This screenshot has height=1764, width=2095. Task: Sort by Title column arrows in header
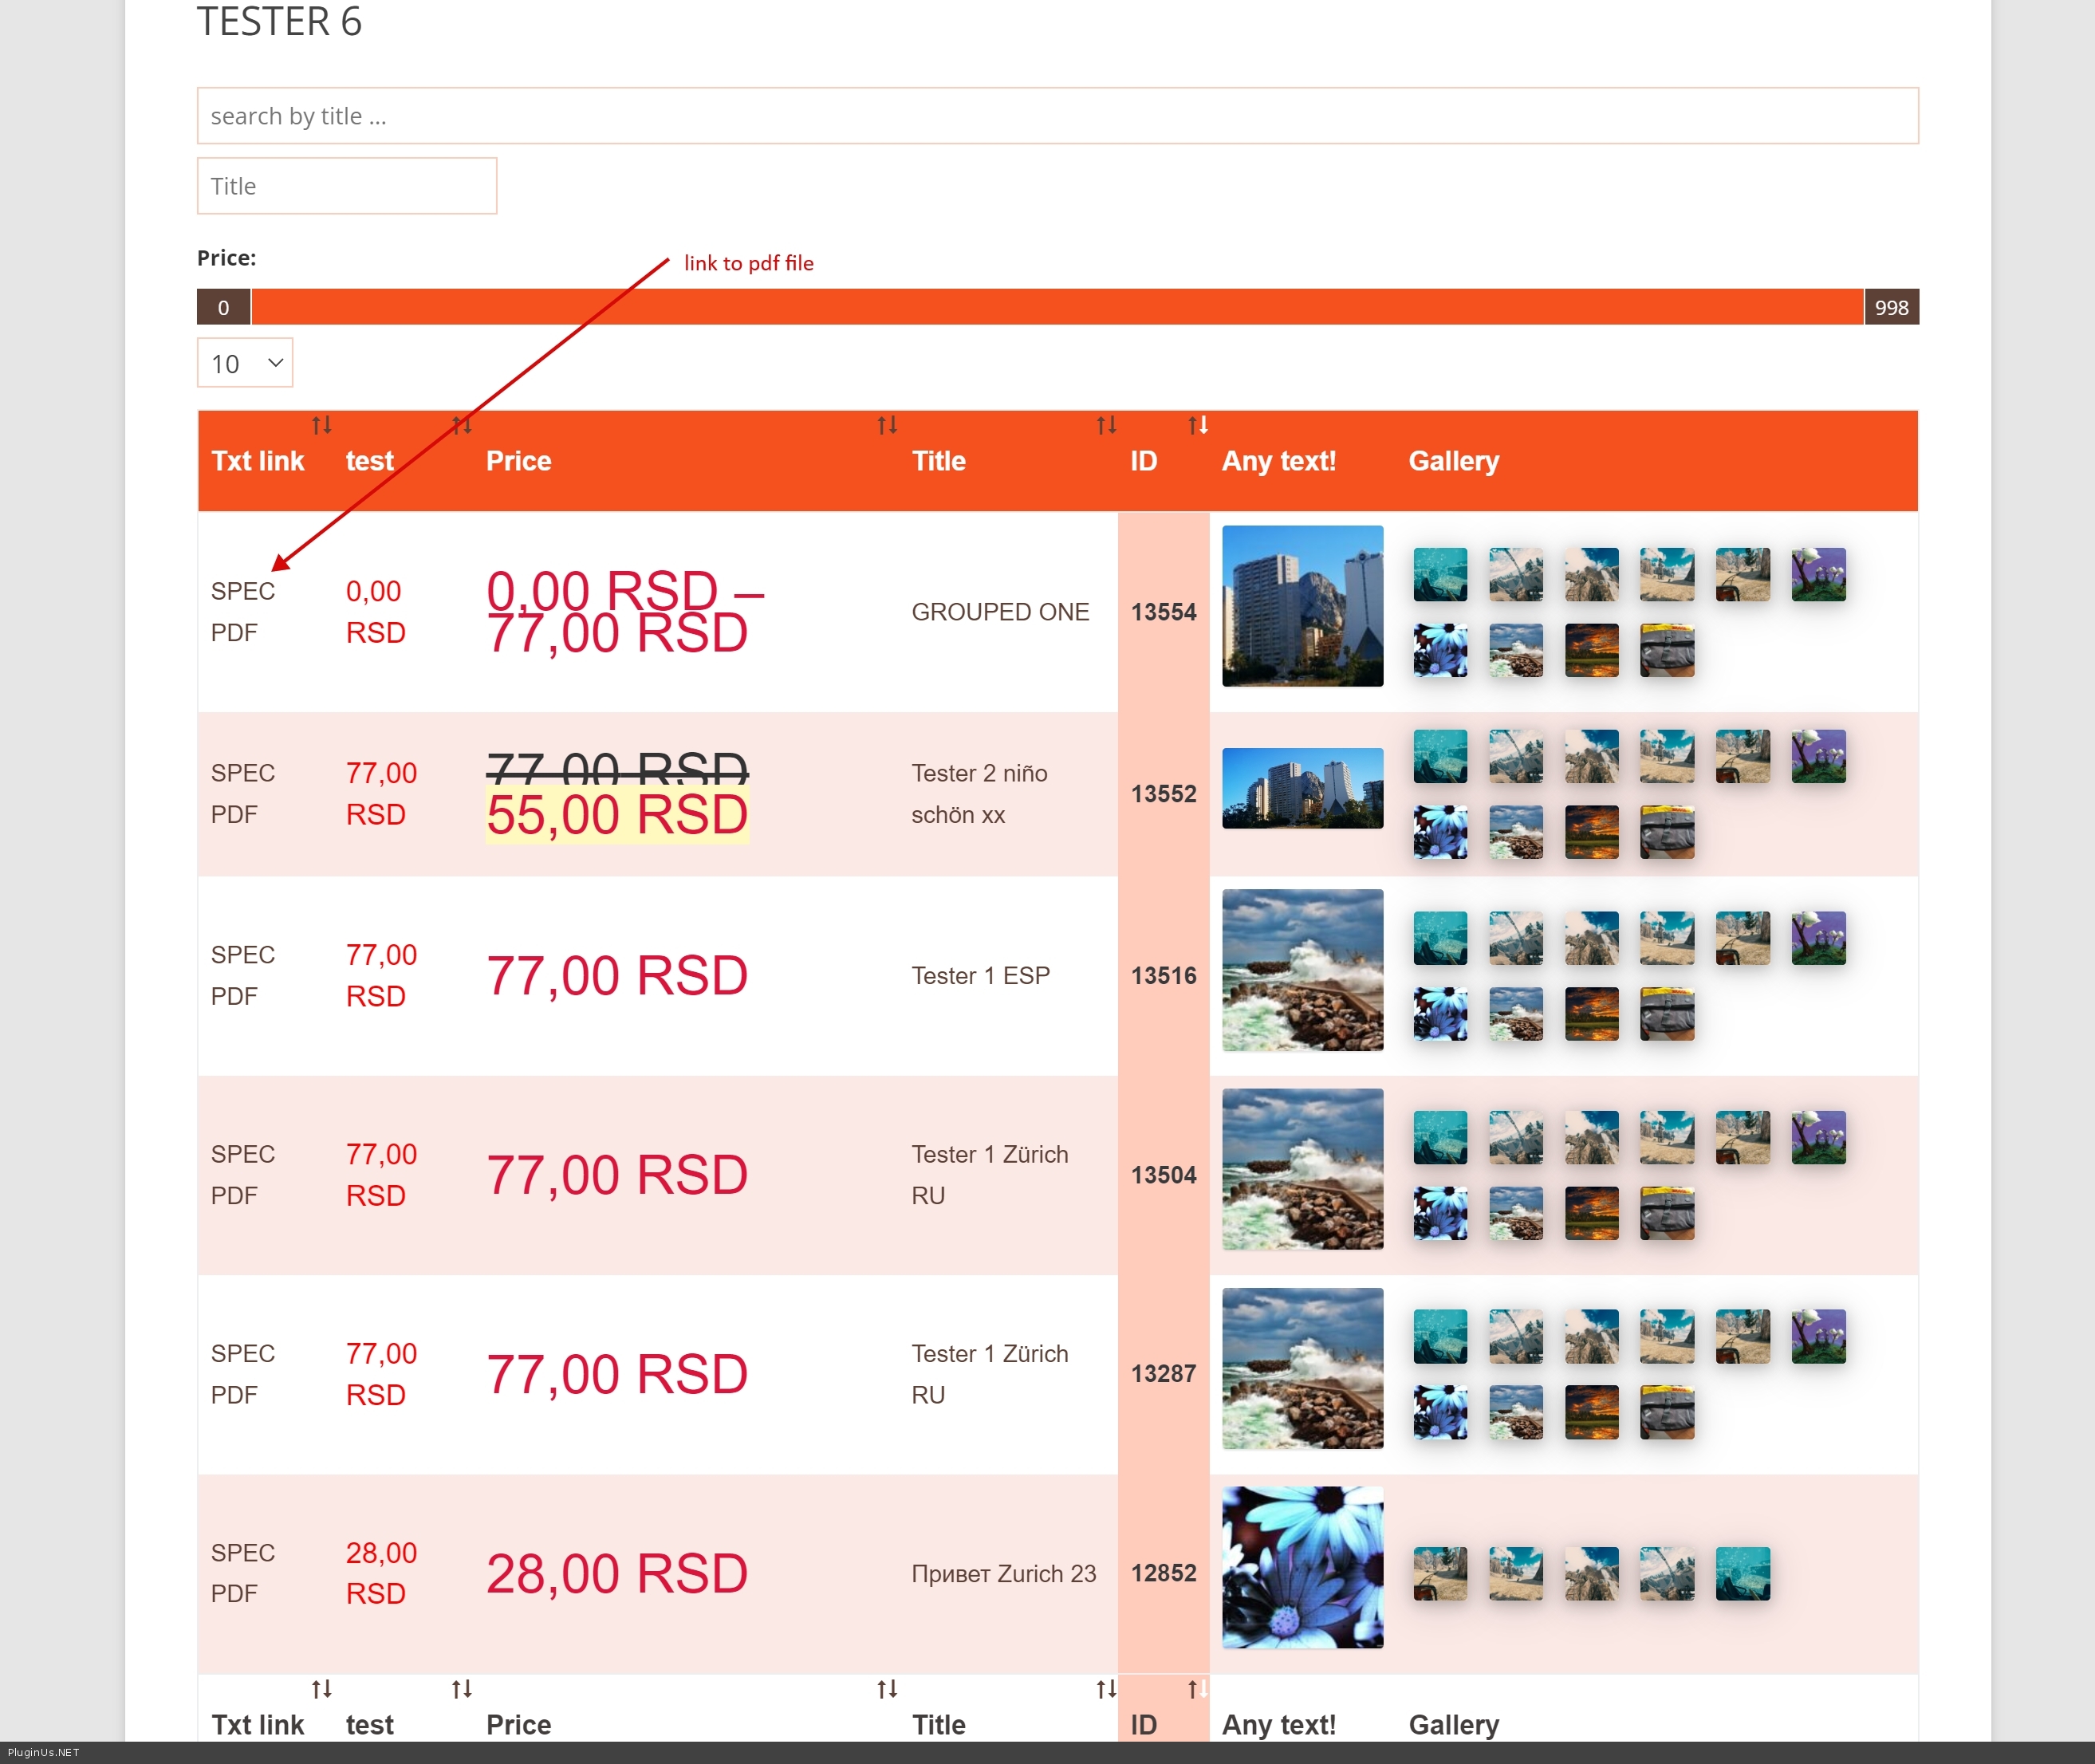click(x=1106, y=425)
